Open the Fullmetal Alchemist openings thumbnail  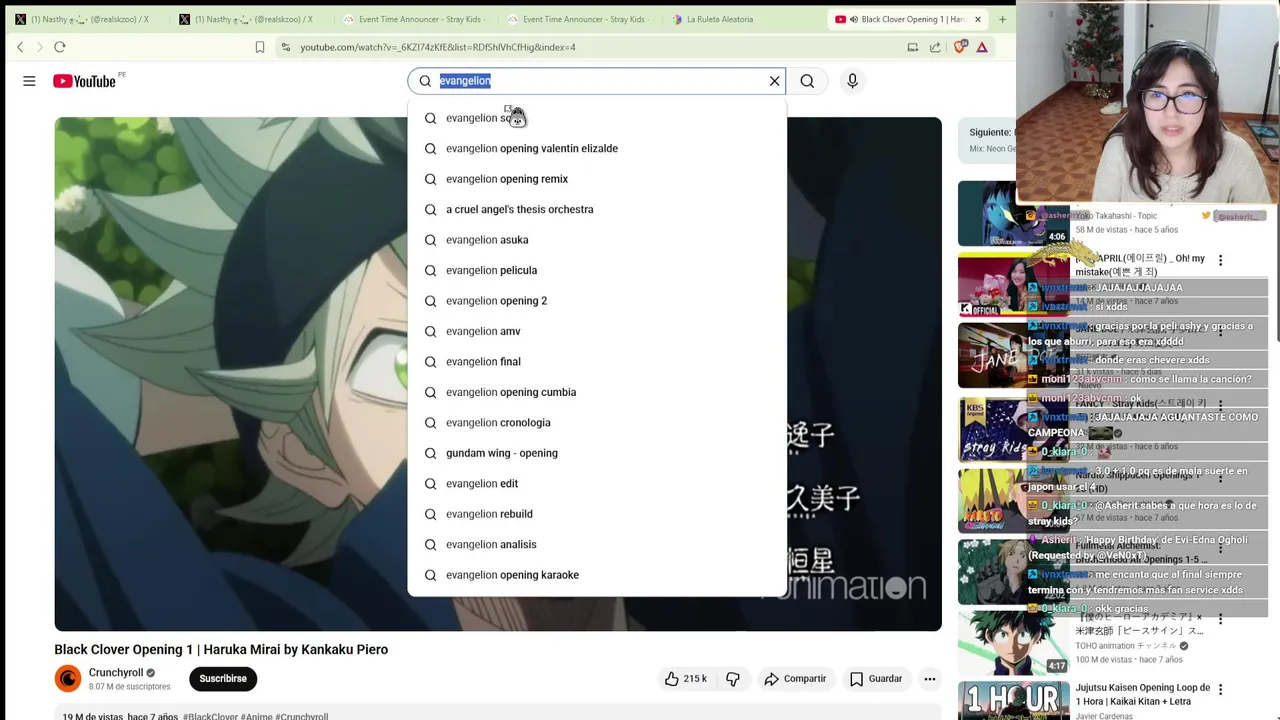click(1013, 572)
